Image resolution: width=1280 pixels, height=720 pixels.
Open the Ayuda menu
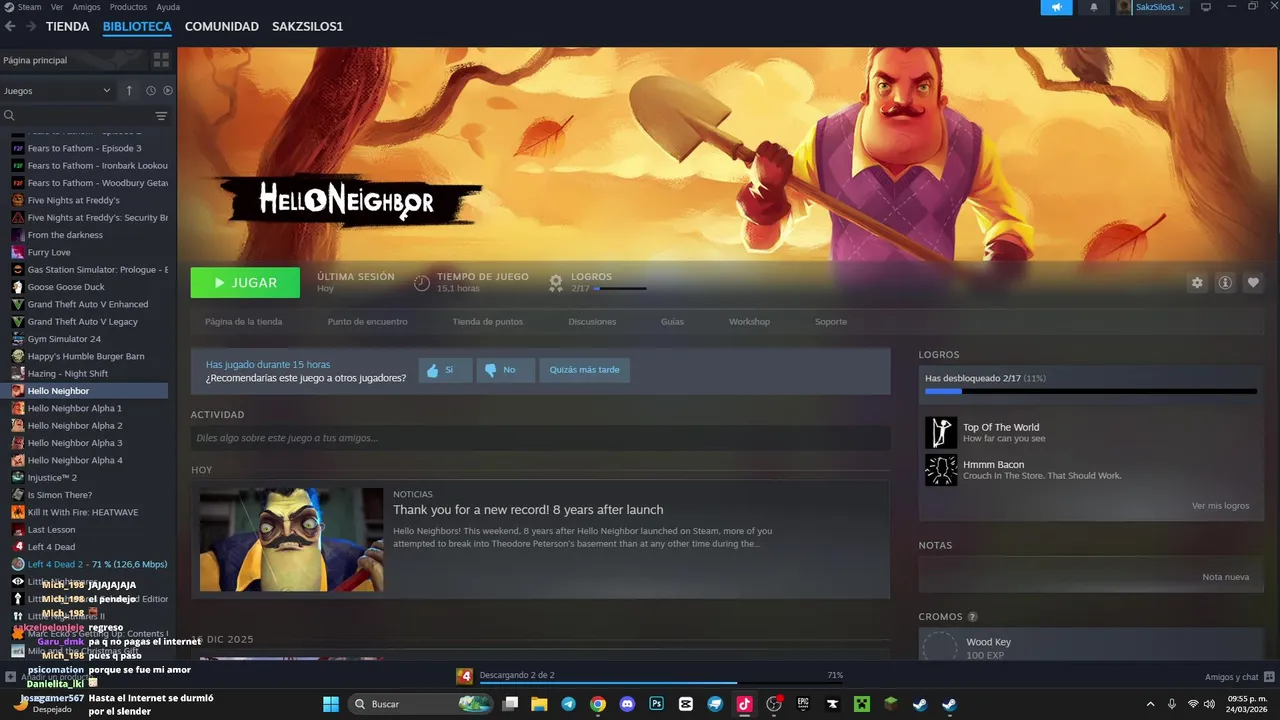point(168,7)
